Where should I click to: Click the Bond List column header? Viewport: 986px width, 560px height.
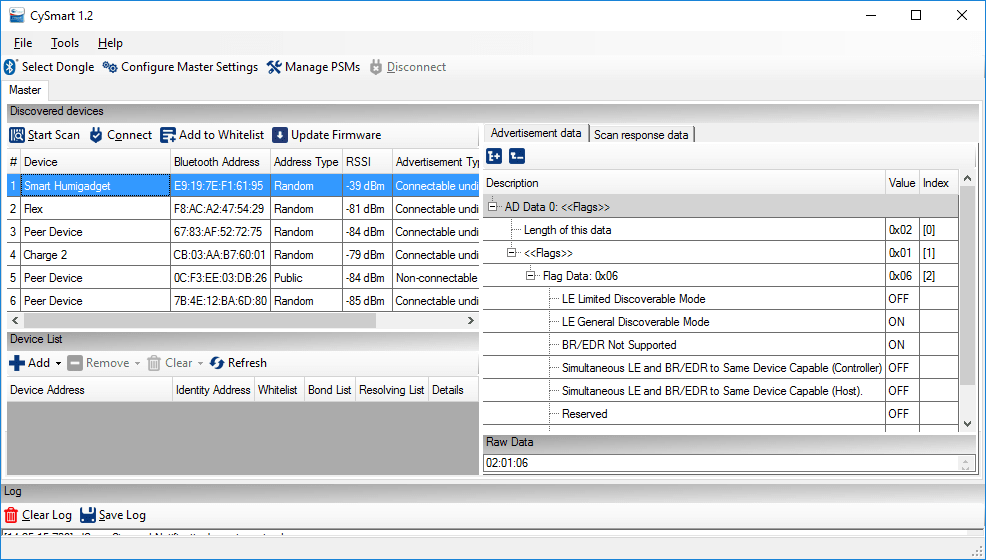[330, 390]
